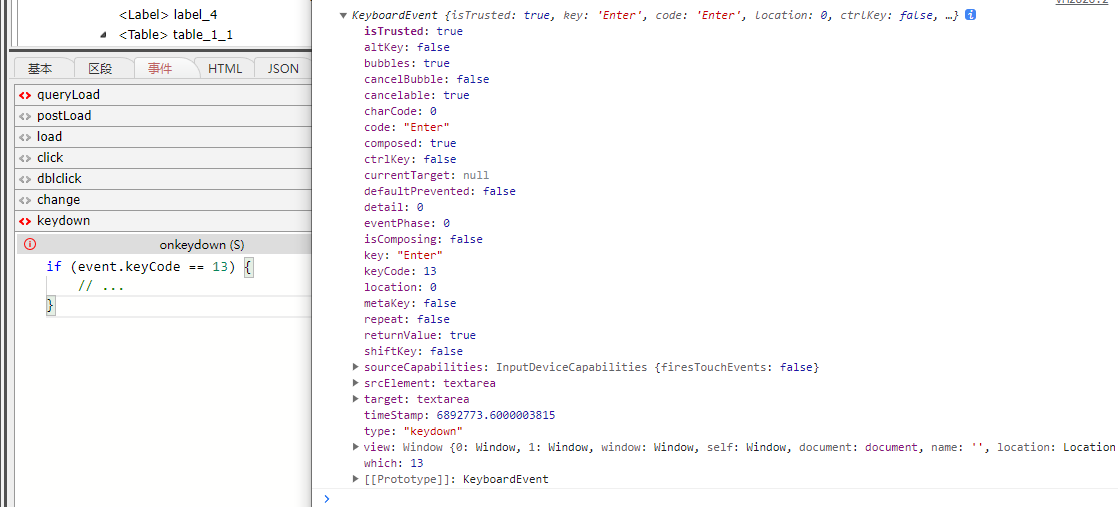This screenshot has height=507, width=1118.
Task: Open the click event row
Action: [163, 158]
